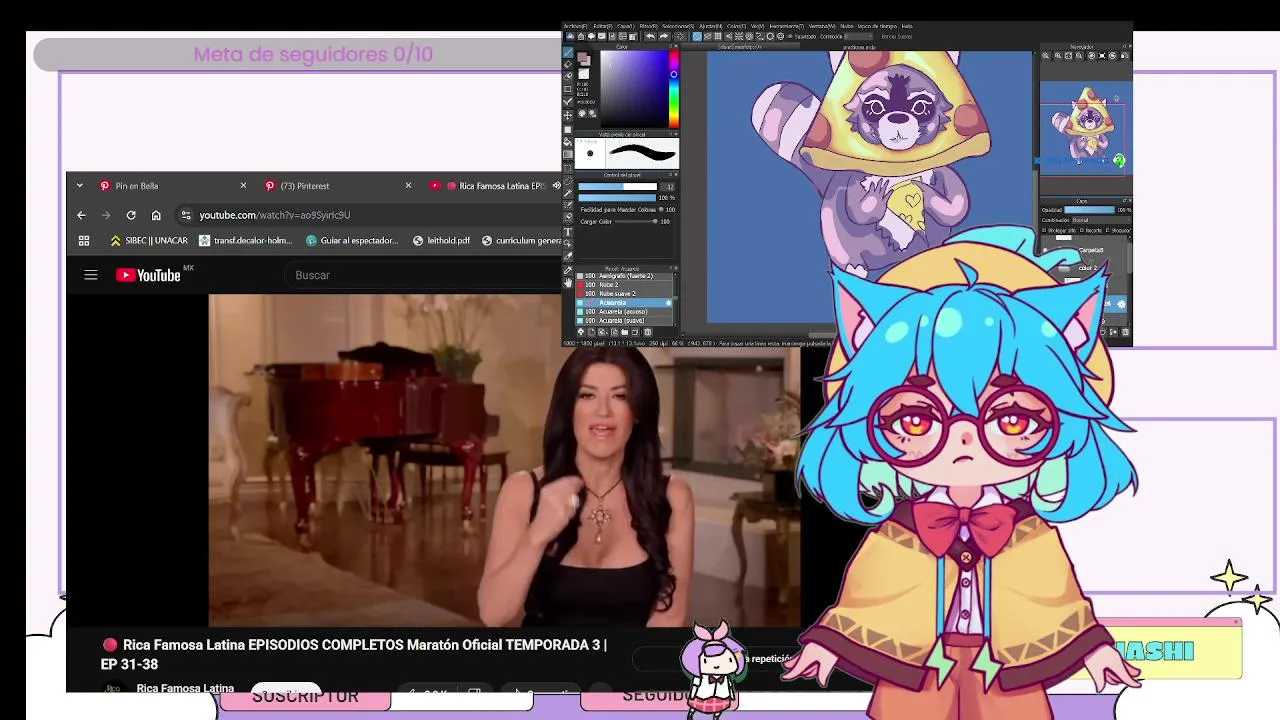Switch to the Rica Famosa Latina tab
The image size is (1280, 720).
coord(496,186)
